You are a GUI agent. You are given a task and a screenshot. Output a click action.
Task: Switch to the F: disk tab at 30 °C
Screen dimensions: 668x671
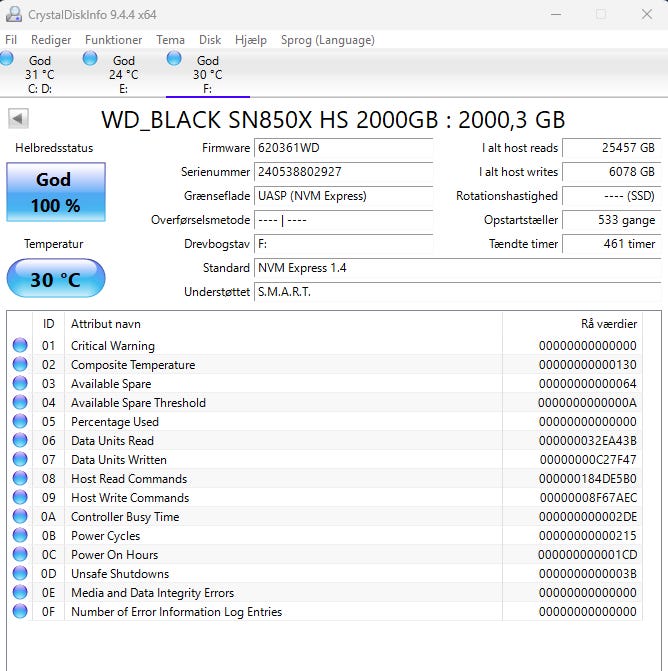click(208, 74)
